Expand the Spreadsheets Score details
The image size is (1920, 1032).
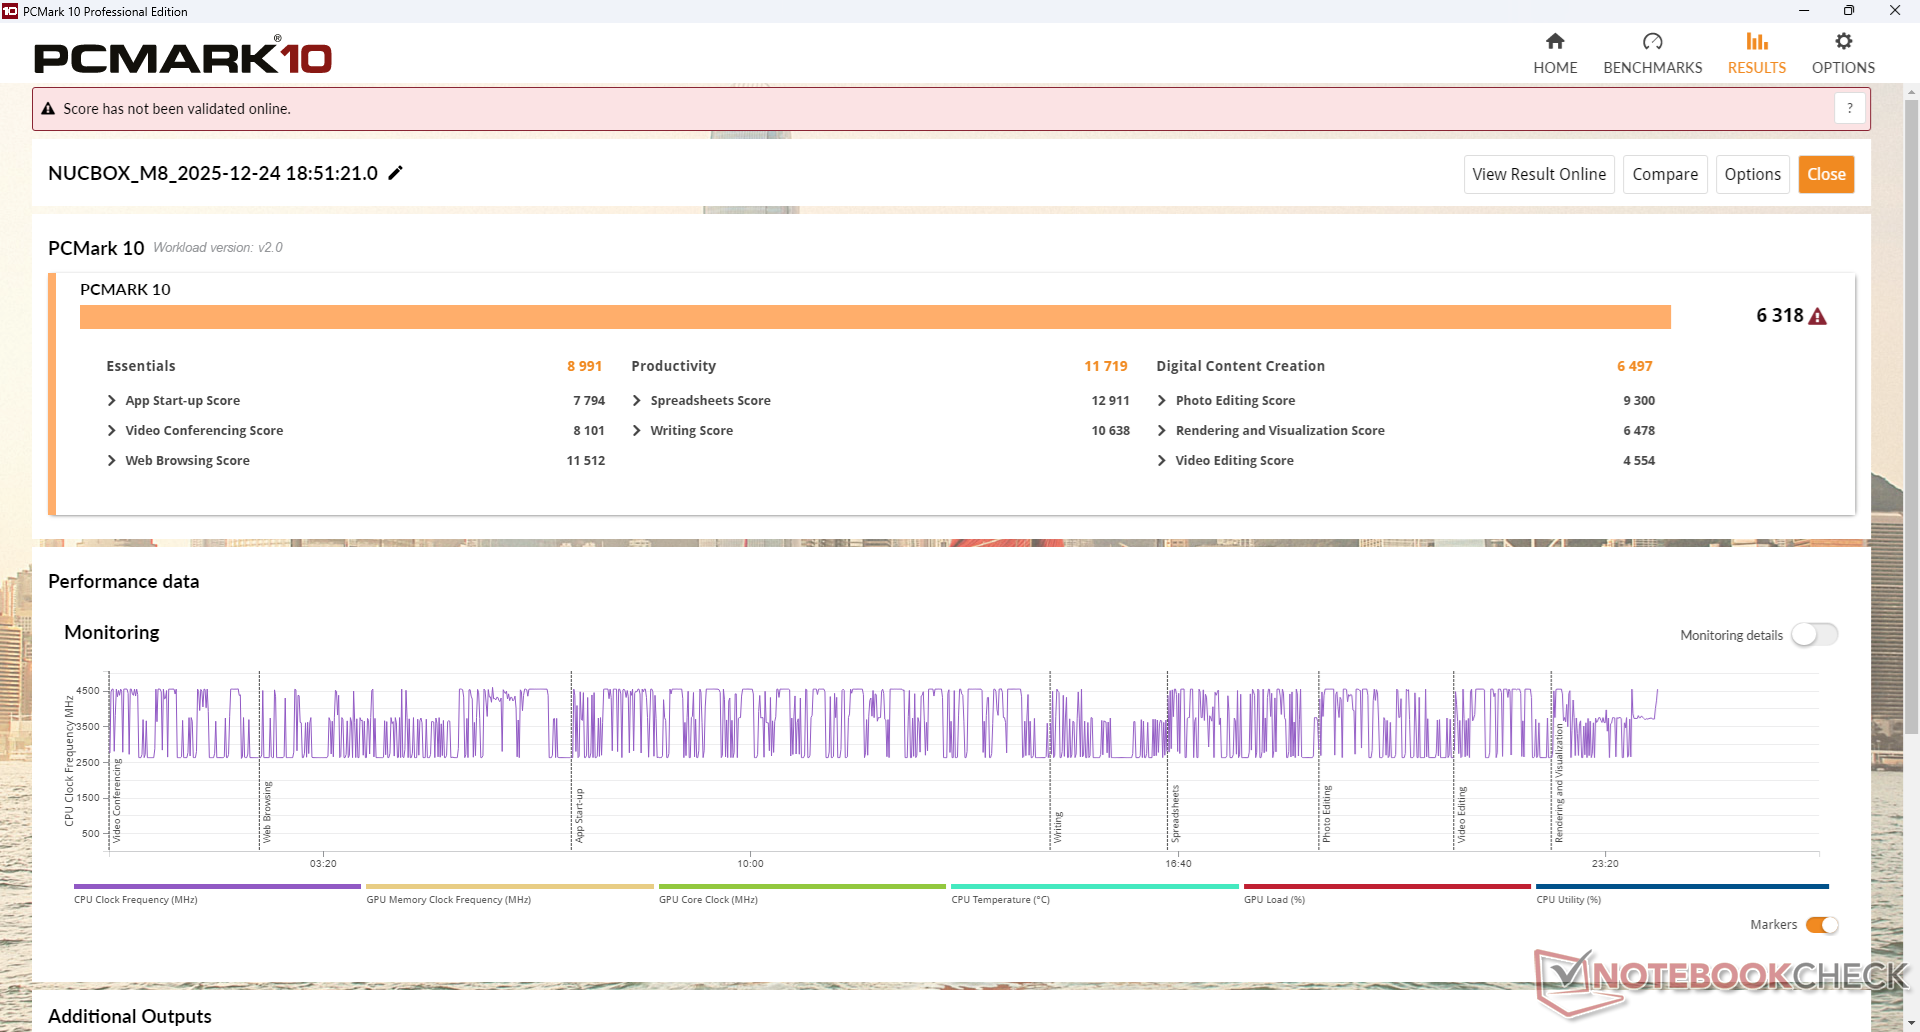[x=637, y=401]
